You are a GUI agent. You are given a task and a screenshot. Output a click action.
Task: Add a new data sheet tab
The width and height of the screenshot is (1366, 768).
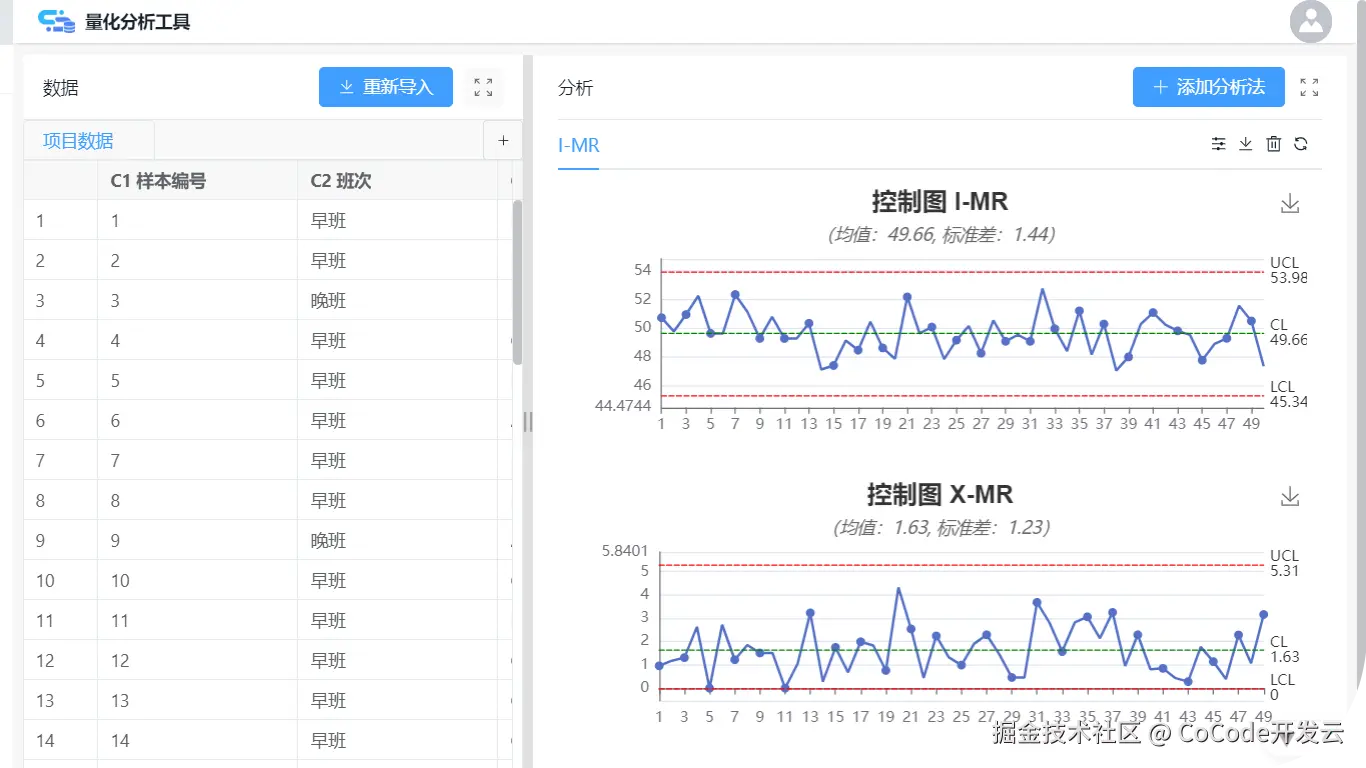coord(503,141)
